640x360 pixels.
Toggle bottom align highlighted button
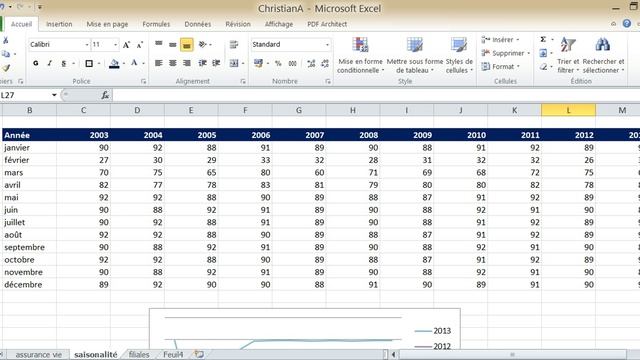pyautogui.click(x=187, y=44)
